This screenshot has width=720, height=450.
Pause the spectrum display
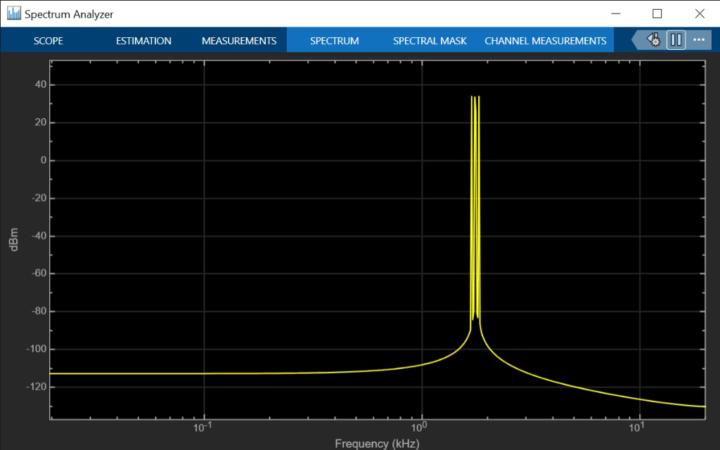(x=676, y=40)
